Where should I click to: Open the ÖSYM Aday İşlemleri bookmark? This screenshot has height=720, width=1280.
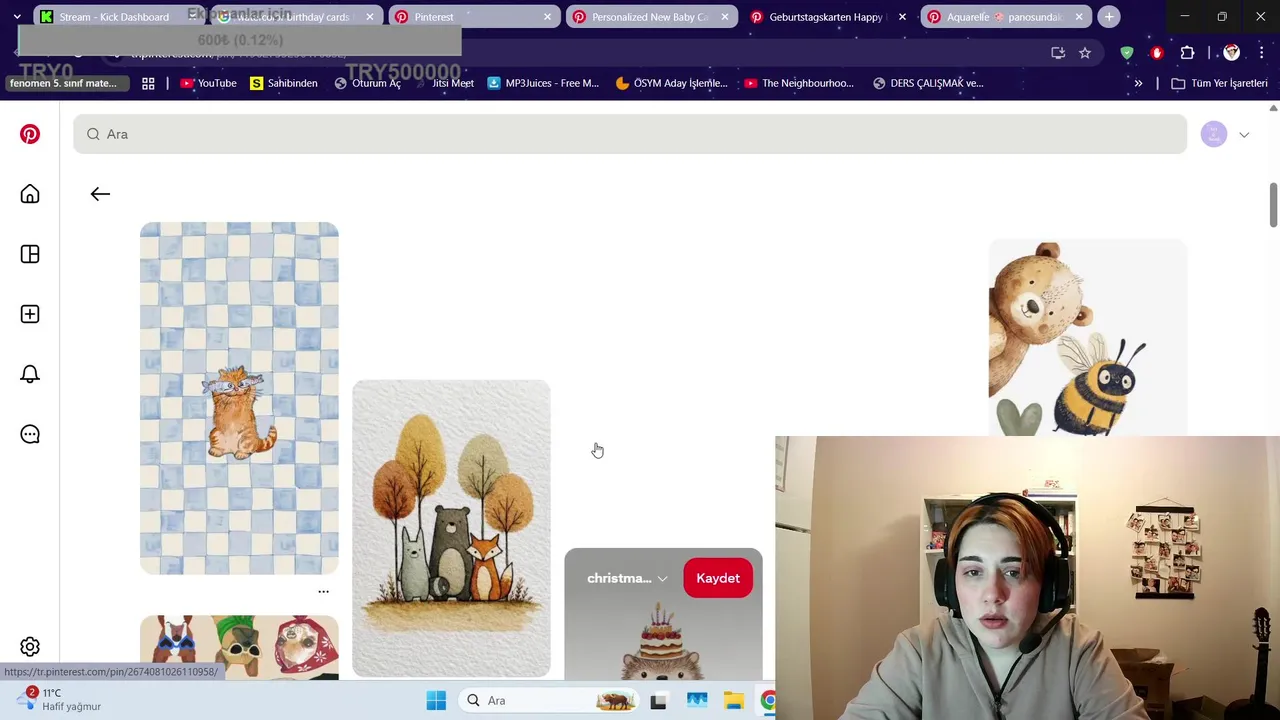[672, 83]
